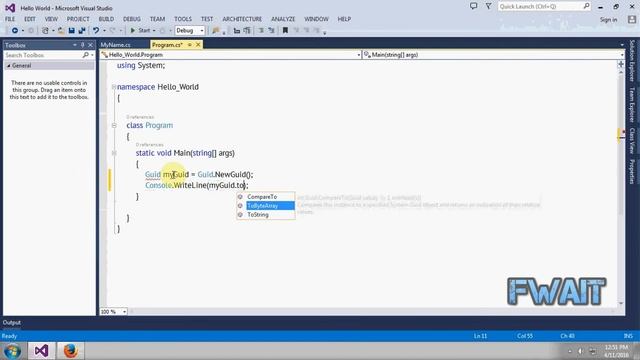Image resolution: width=640 pixels, height=360 pixels.
Task: Open the HELP menu
Action: 344,19
